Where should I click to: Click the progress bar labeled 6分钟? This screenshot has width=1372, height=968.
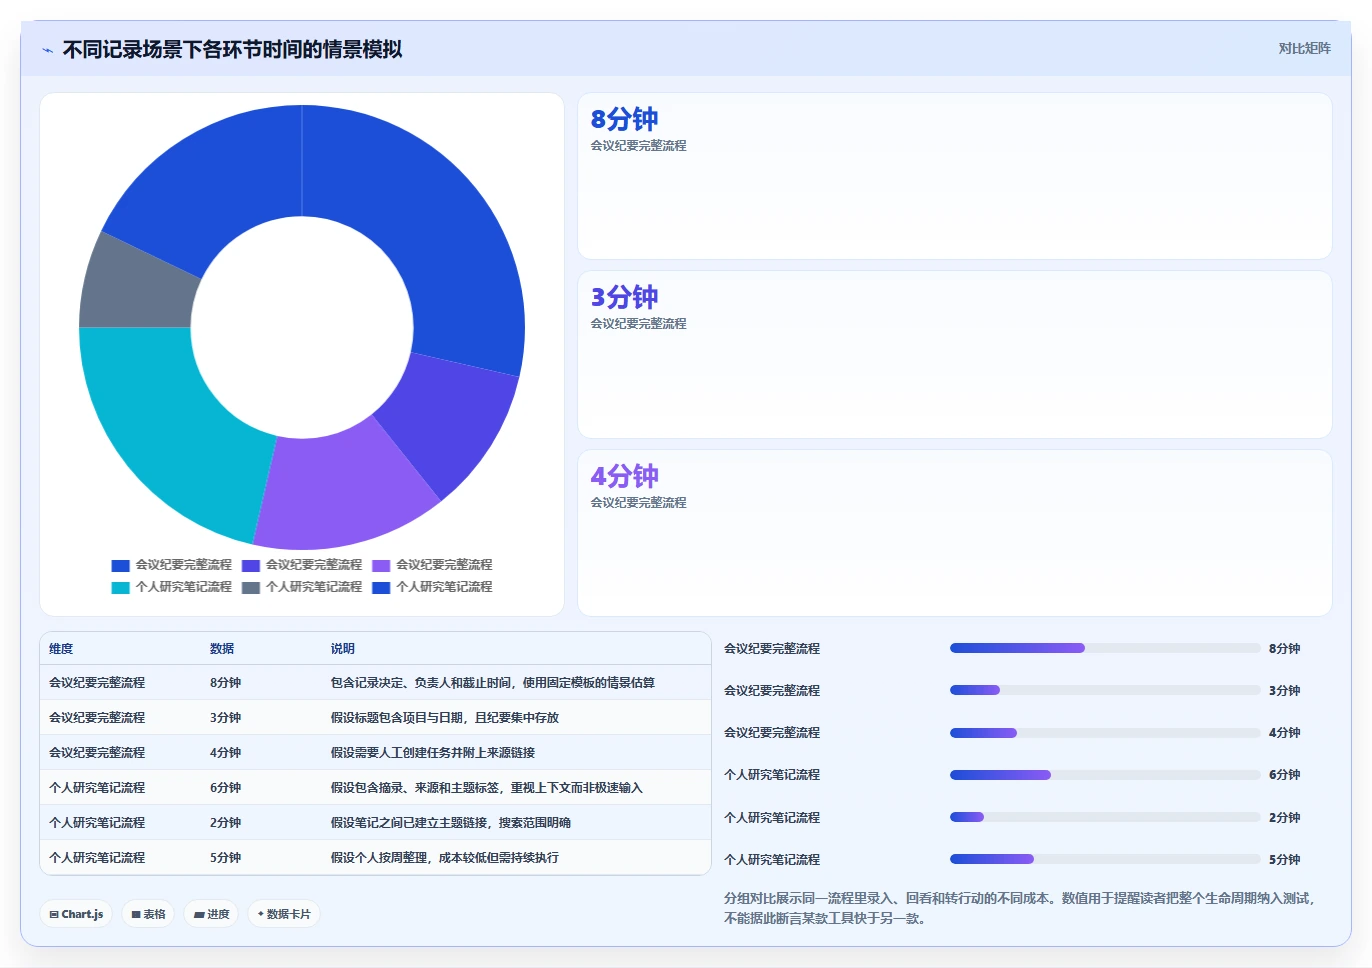[1105, 775]
